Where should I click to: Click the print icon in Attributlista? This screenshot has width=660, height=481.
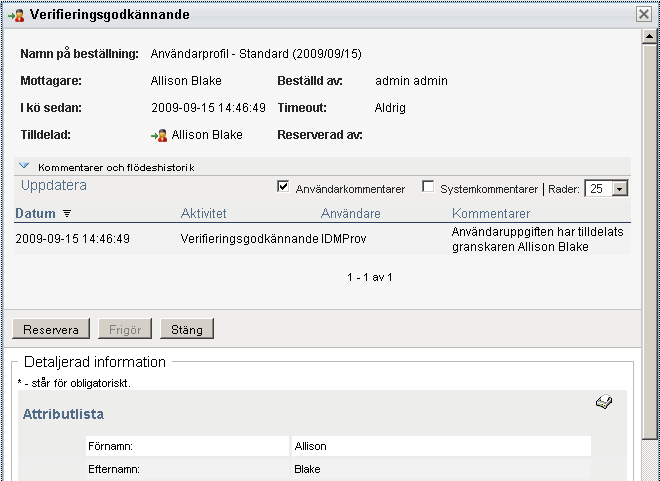point(604,402)
